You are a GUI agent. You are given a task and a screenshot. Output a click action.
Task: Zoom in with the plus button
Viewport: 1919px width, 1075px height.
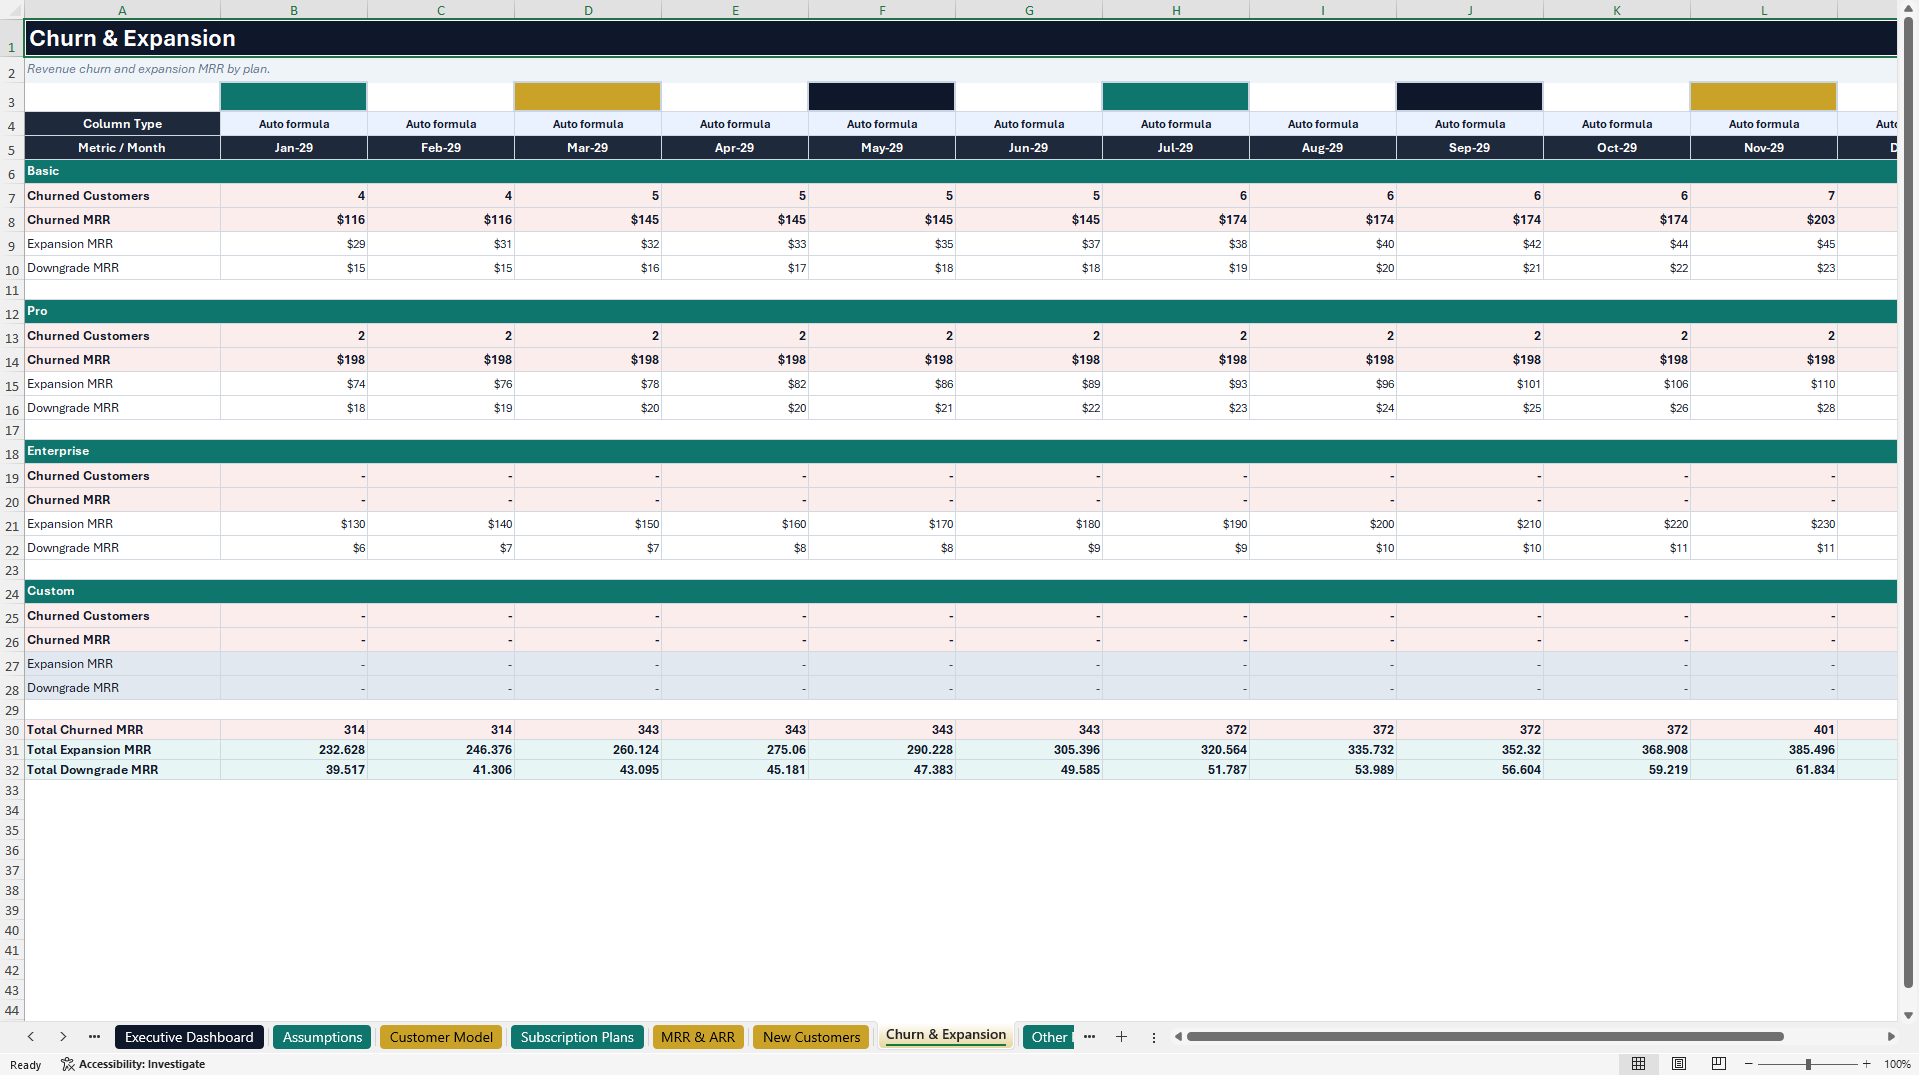click(1866, 1064)
